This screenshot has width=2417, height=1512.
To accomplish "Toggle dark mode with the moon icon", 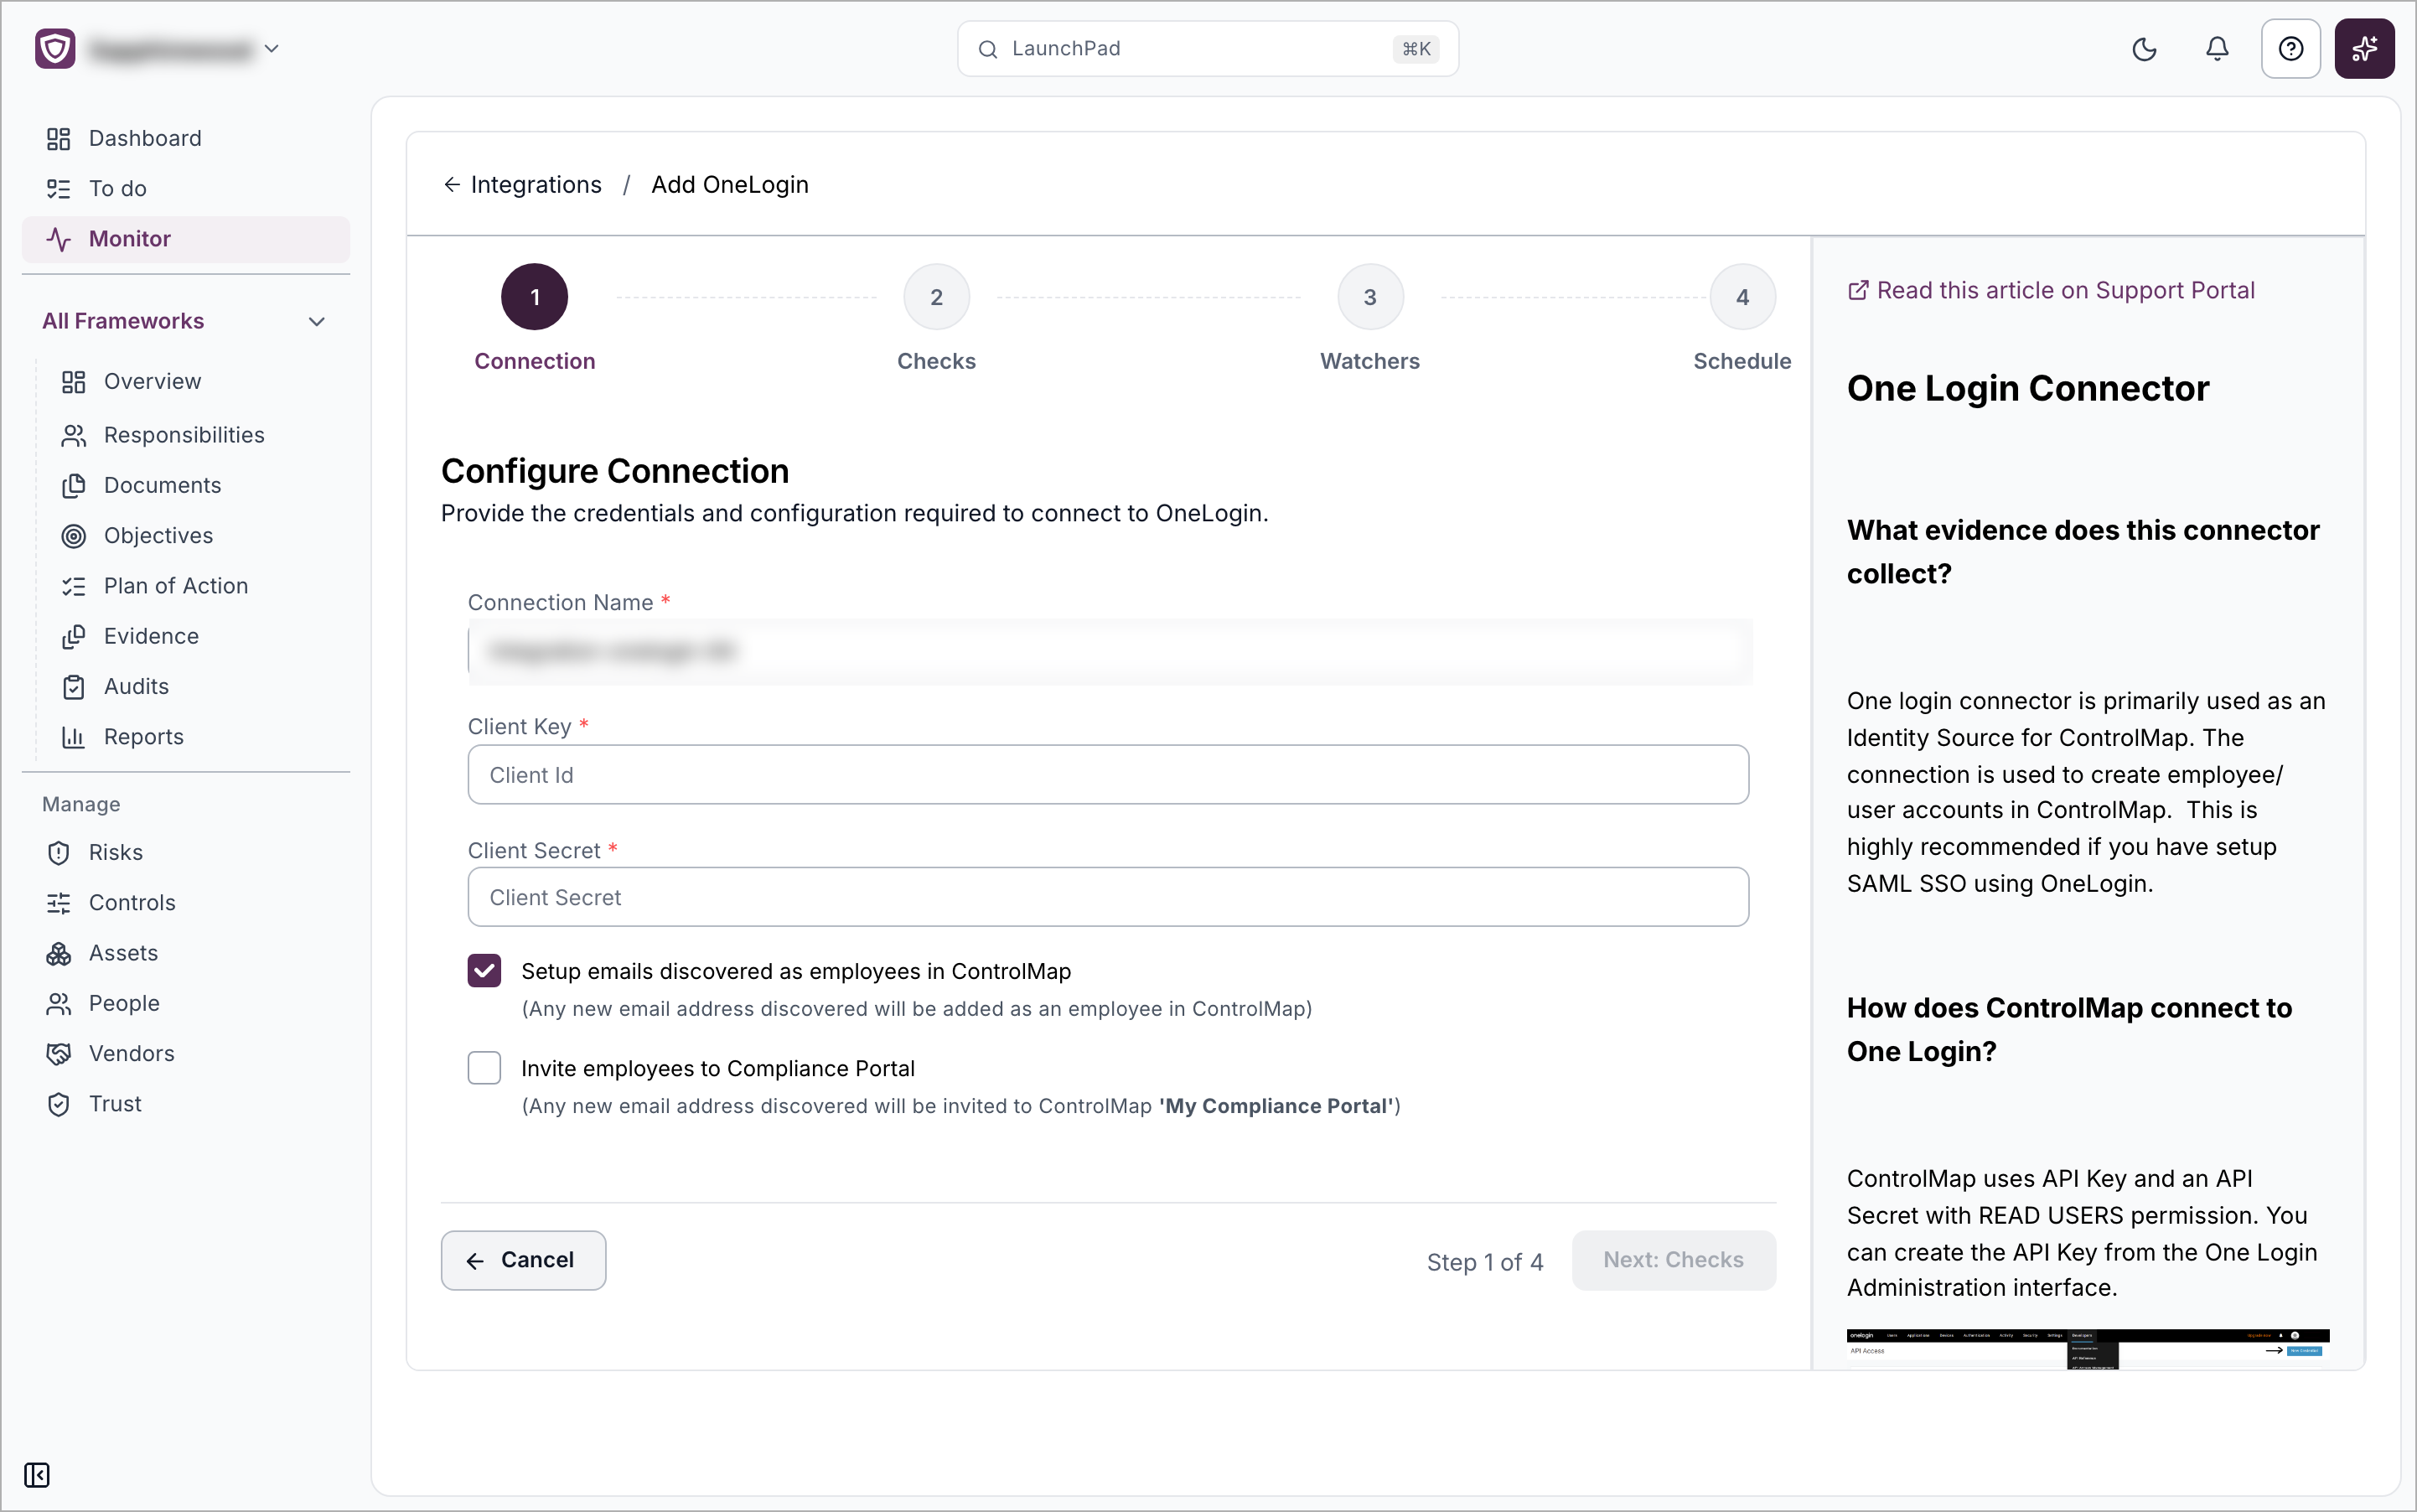I will point(2144,49).
